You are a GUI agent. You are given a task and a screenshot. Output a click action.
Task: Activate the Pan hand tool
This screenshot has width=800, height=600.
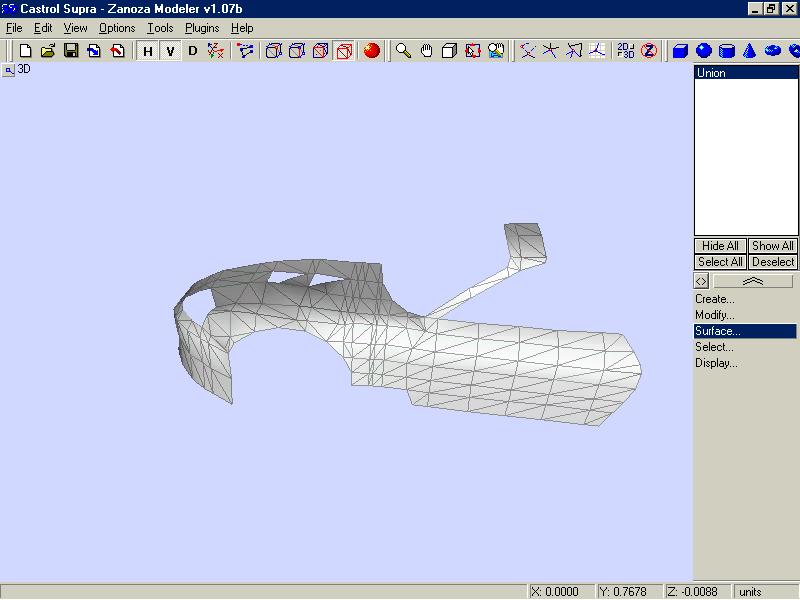tap(426, 50)
